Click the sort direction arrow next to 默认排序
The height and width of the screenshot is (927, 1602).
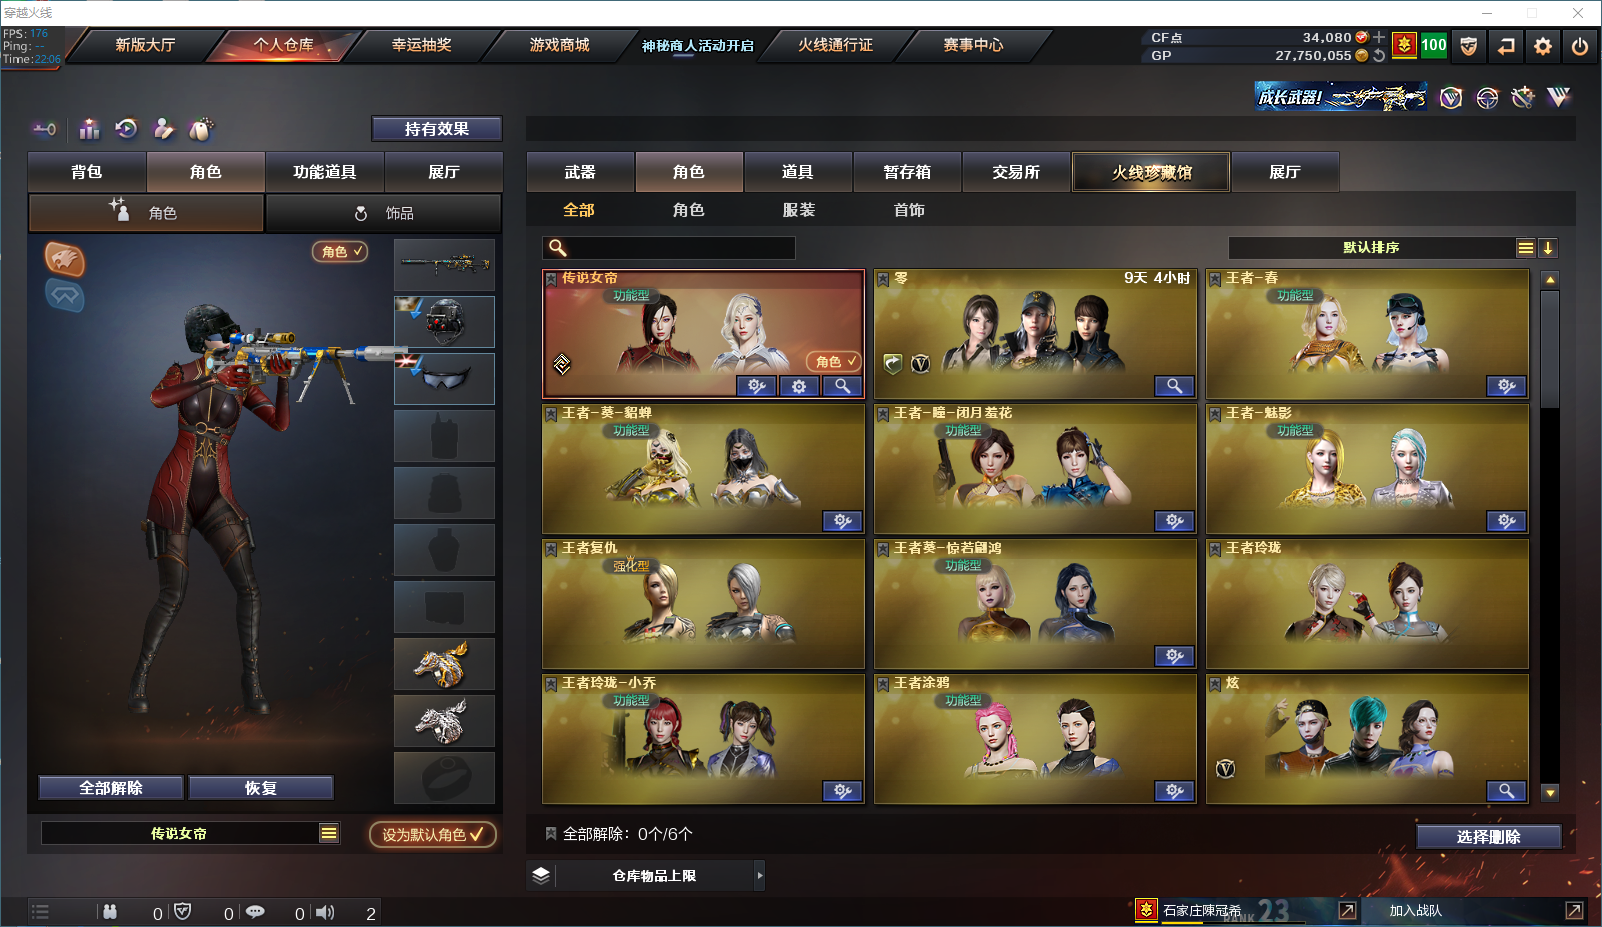pyautogui.click(x=1548, y=248)
